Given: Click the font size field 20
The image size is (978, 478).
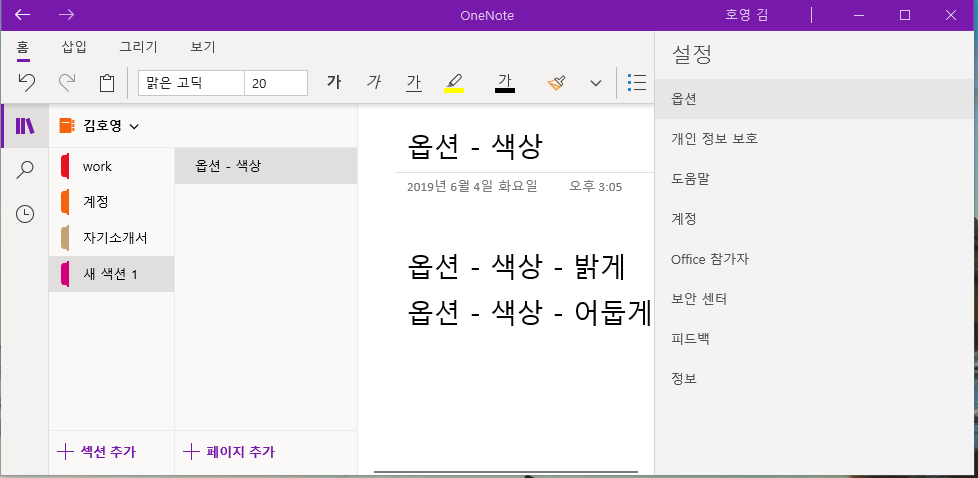Looking at the screenshot, I should coord(276,83).
